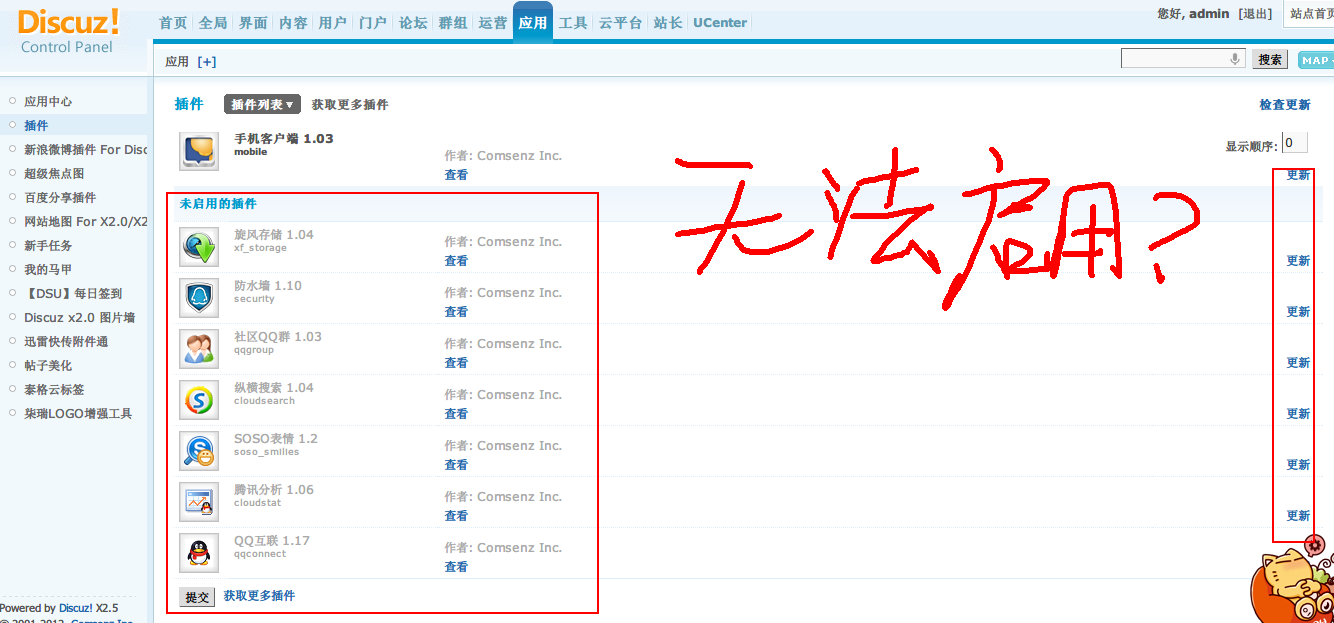The height and width of the screenshot is (623, 1334).
Task: Open 柒瑞LOGO增强工具 in the sidebar
Action: tap(78, 413)
